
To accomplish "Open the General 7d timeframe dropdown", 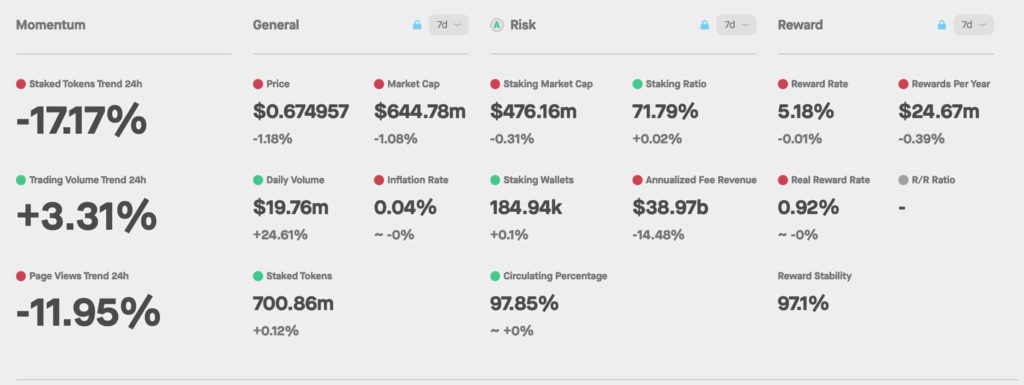I will pyautogui.click(x=449, y=25).
